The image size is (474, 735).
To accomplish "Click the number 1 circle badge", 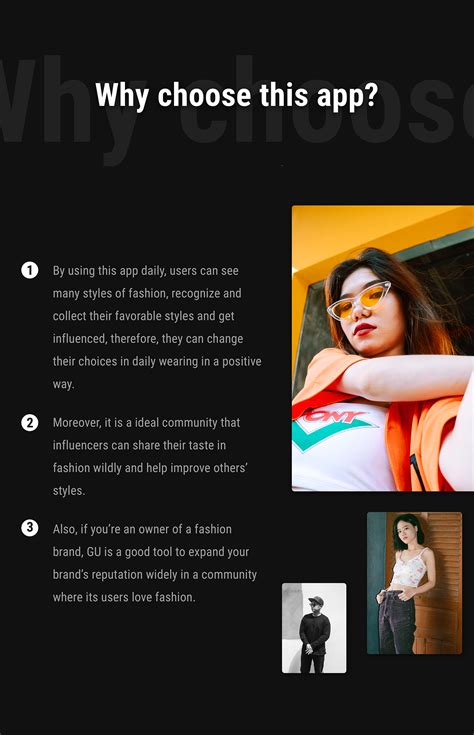I will click(30, 270).
